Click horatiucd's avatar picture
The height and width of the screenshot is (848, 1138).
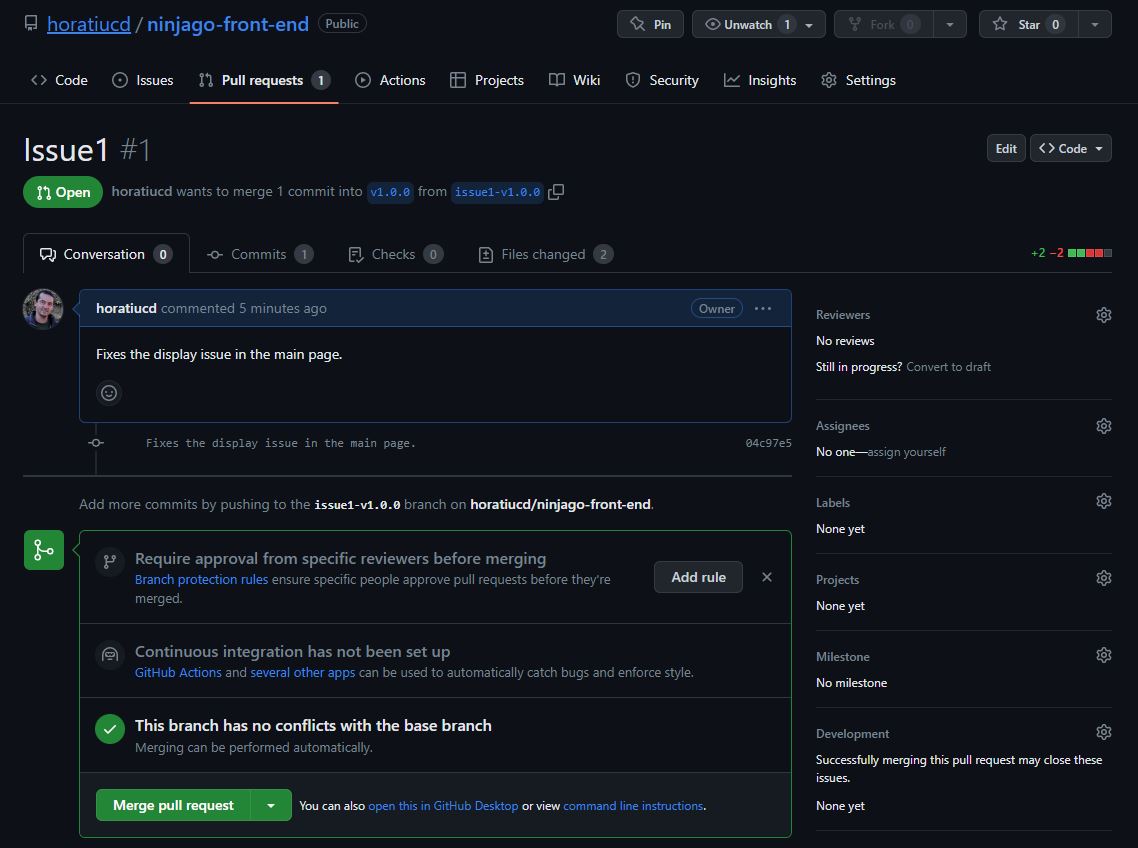click(x=43, y=309)
